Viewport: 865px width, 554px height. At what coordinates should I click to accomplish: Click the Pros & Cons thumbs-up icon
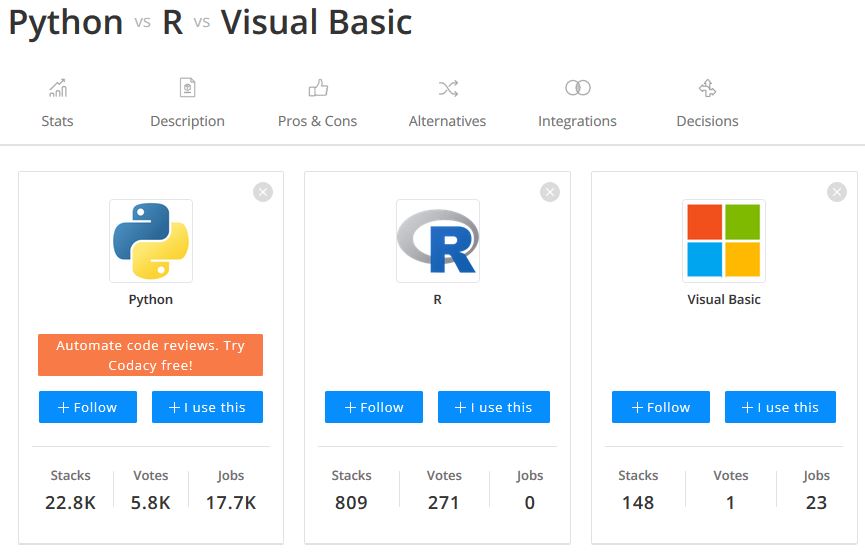click(318, 88)
